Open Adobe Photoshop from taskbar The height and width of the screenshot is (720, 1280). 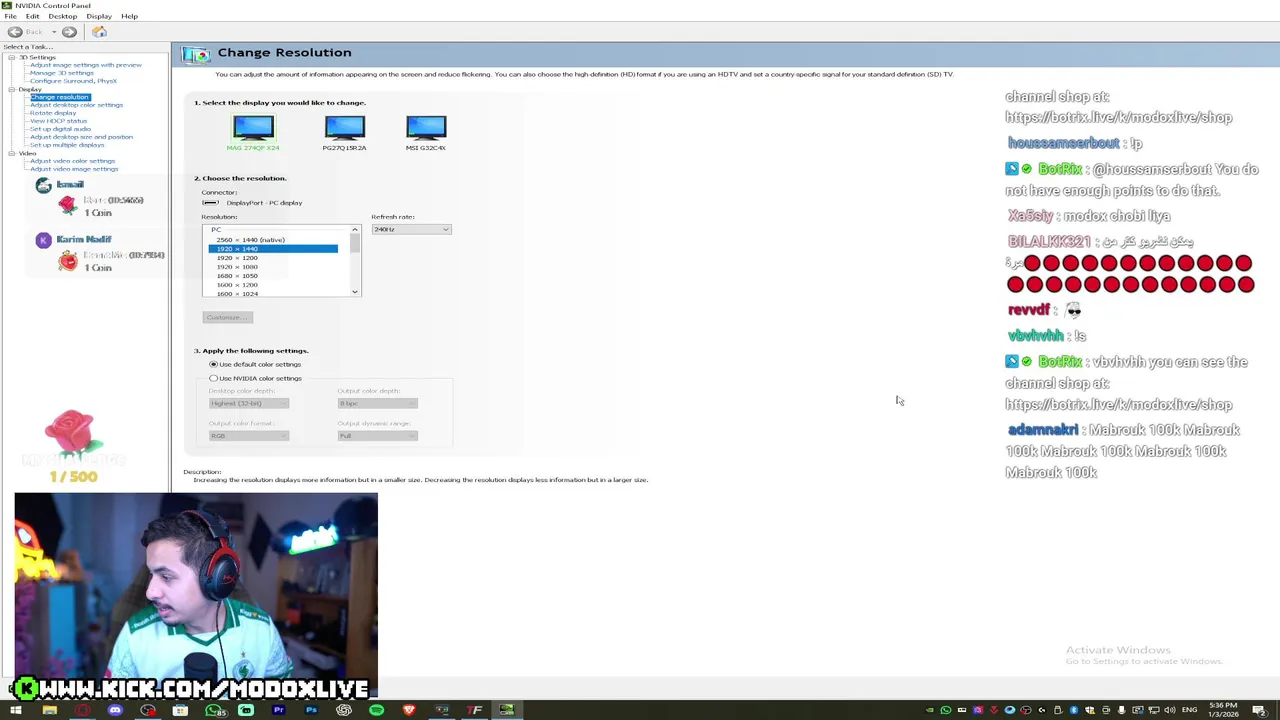(311, 710)
